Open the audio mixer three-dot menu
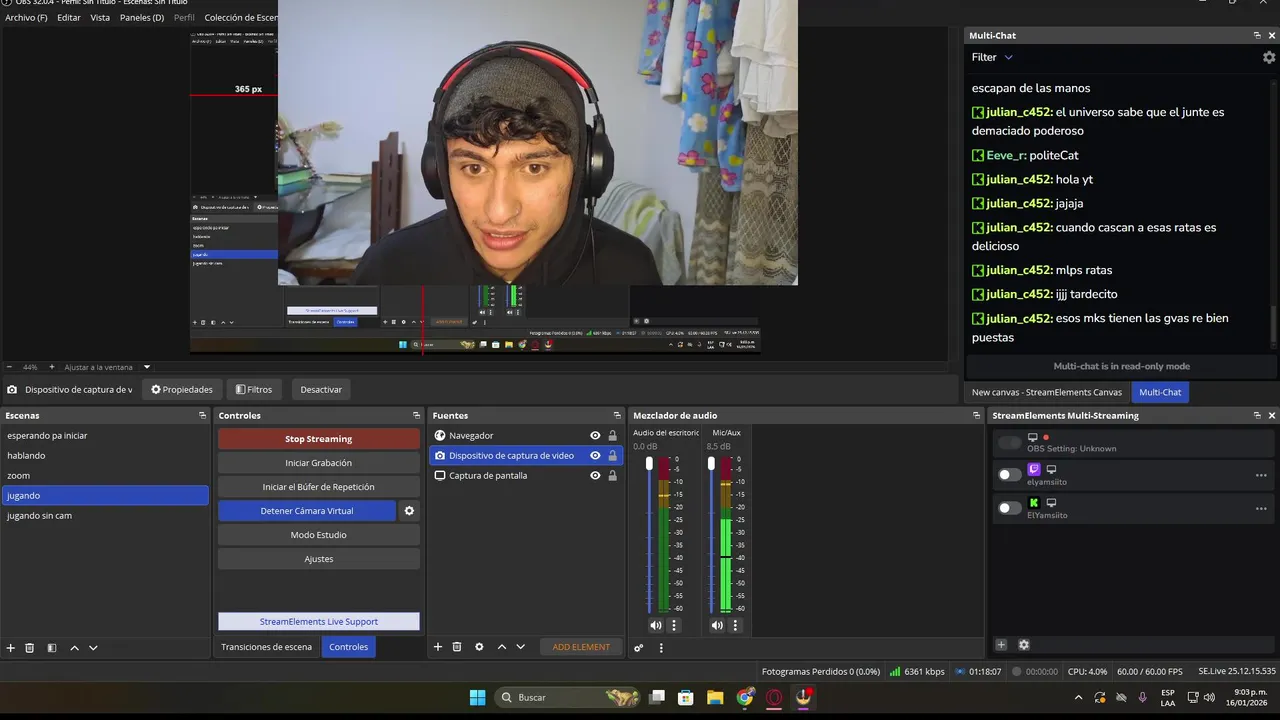 coord(661,648)
